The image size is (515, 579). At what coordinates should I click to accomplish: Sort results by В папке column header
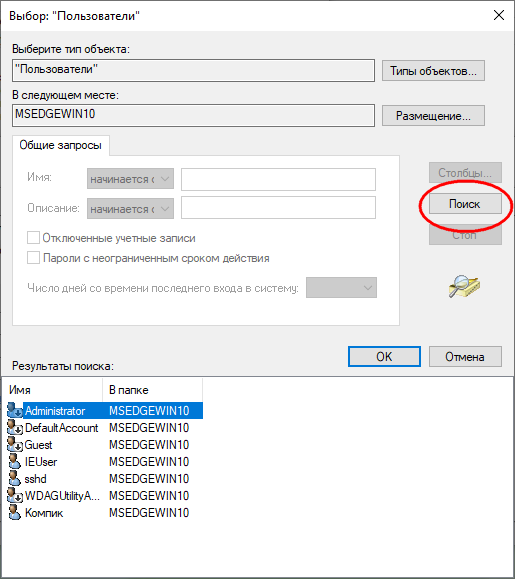152,390
